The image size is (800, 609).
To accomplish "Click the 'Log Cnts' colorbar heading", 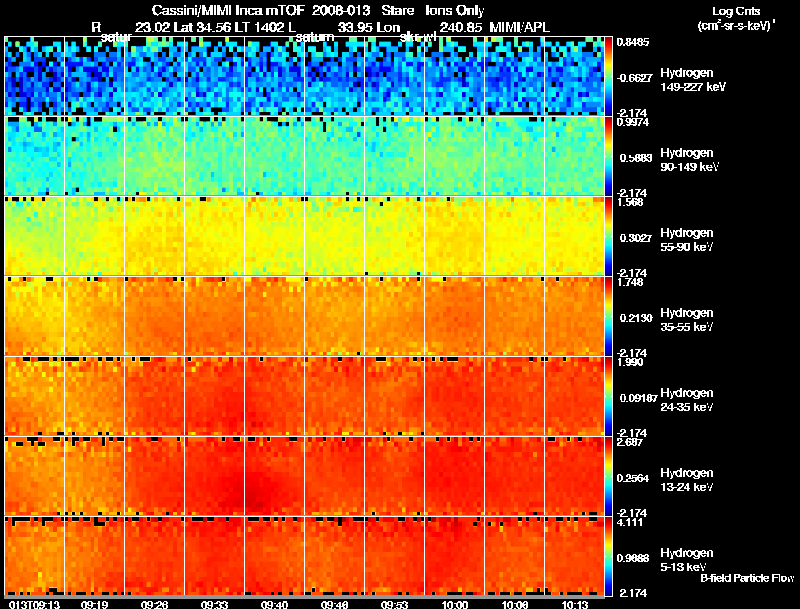I will click(x=736, y=11).
